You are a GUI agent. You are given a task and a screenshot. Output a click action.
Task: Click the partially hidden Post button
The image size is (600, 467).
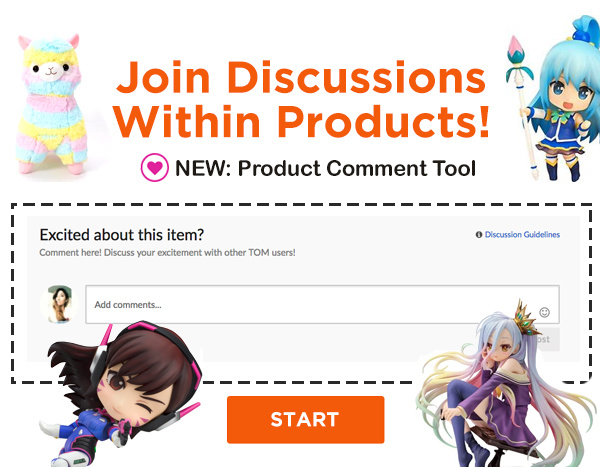545,339
